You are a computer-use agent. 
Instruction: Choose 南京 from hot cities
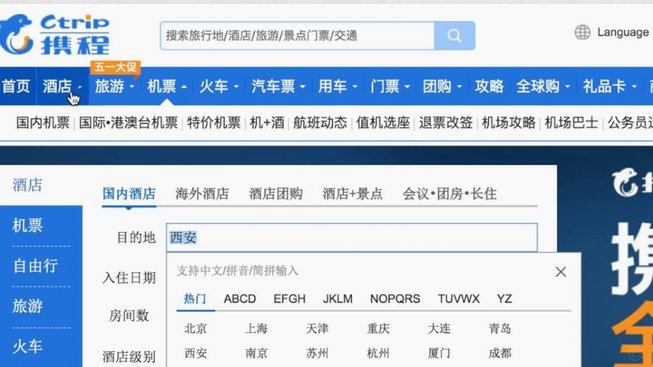[256, 353]
